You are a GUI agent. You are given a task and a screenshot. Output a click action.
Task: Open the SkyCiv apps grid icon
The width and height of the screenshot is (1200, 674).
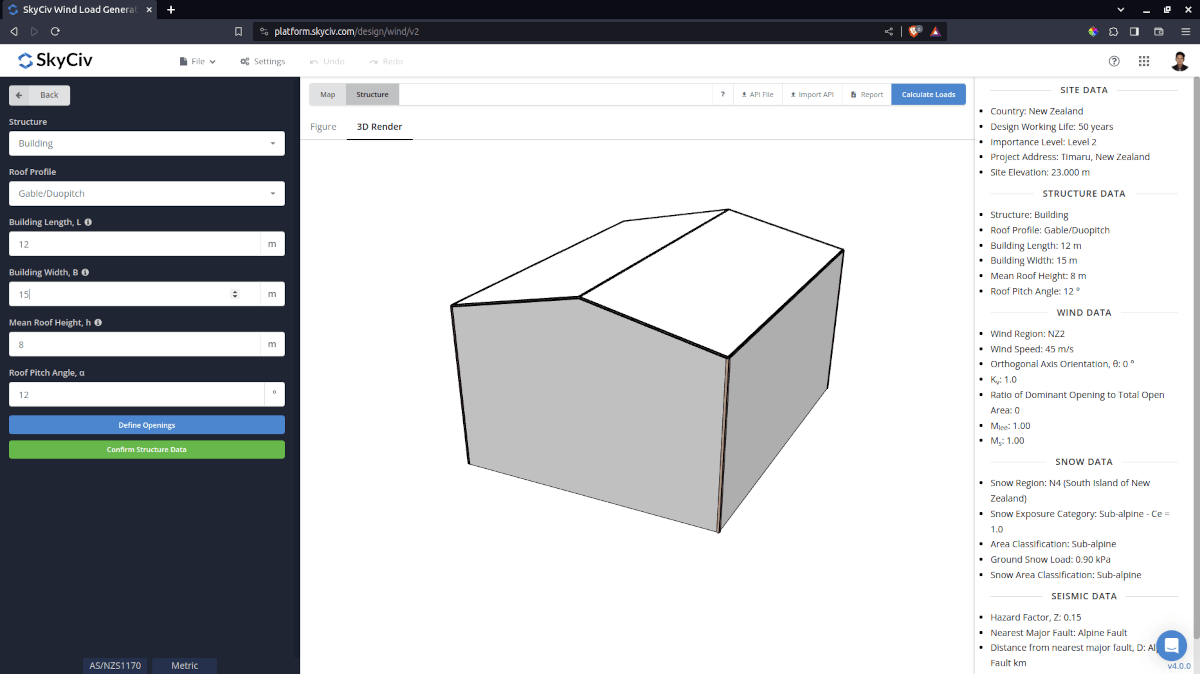click(1144, 61)
